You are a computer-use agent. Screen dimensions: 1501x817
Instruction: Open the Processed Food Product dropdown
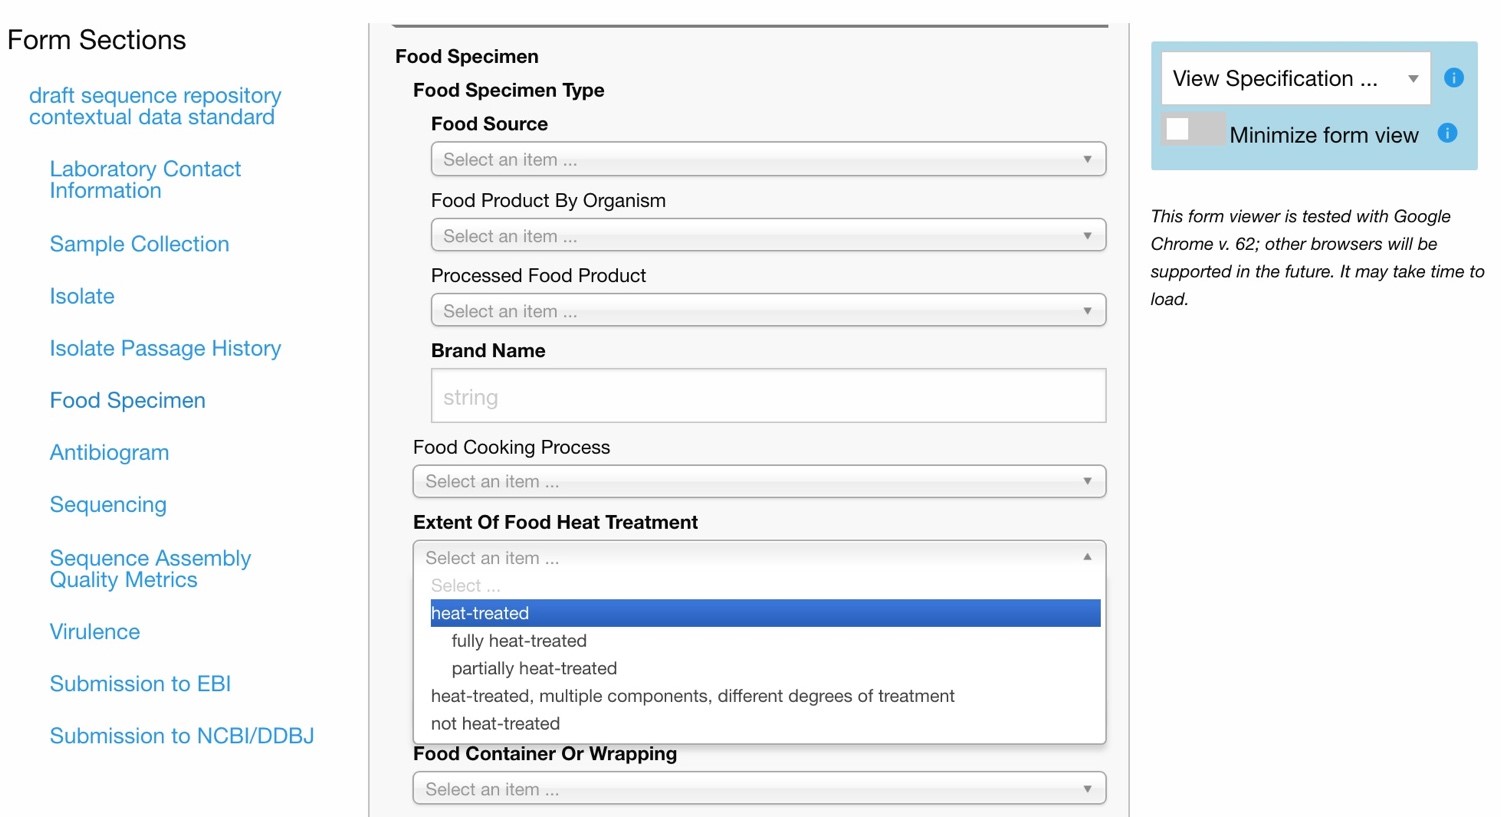[x=767, y=311]
